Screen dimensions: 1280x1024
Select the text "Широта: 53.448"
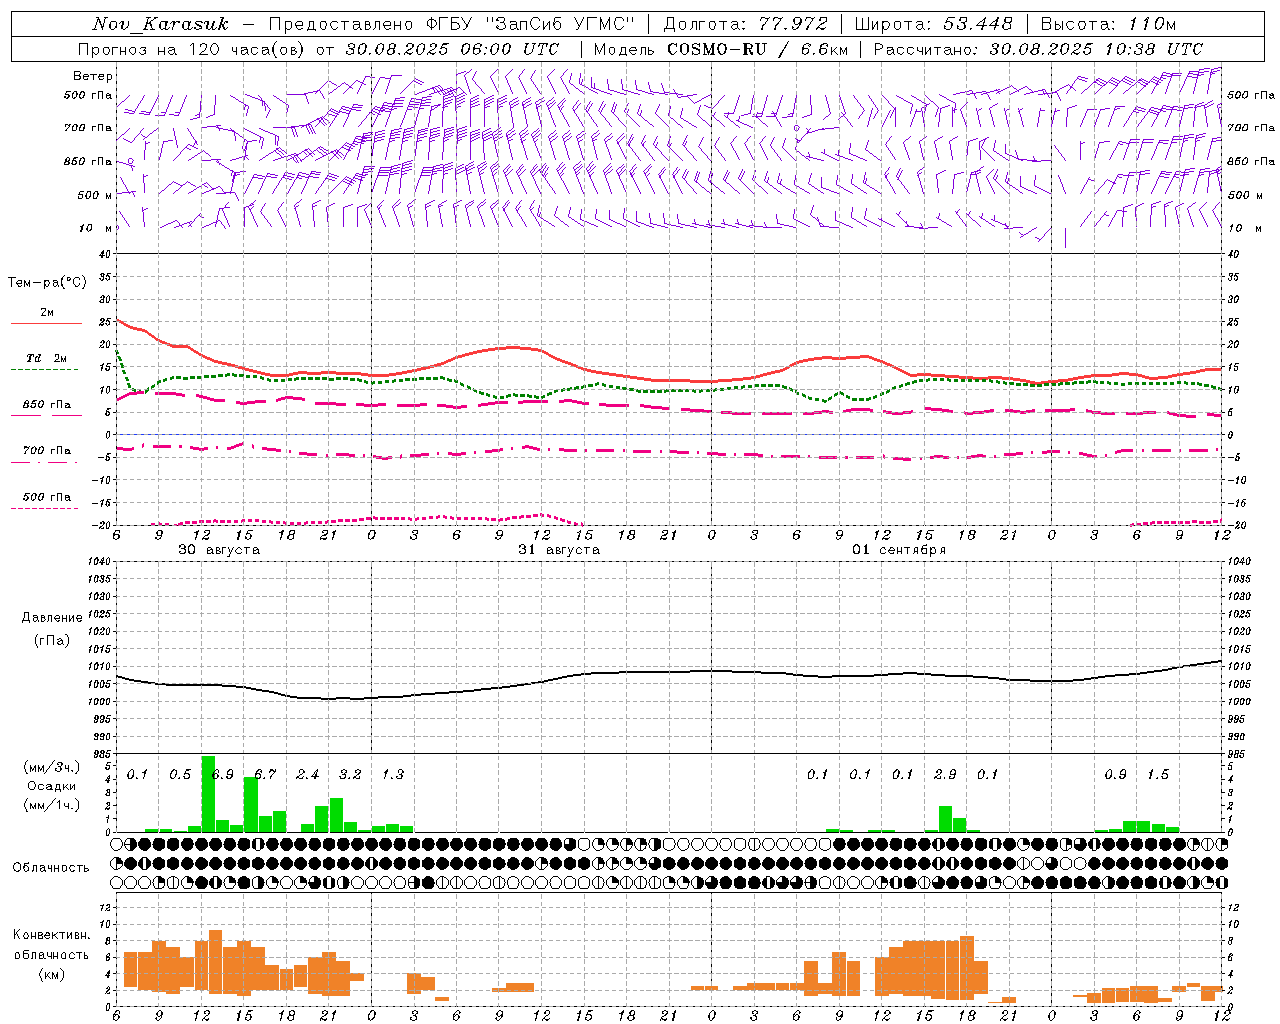[933, 24]
